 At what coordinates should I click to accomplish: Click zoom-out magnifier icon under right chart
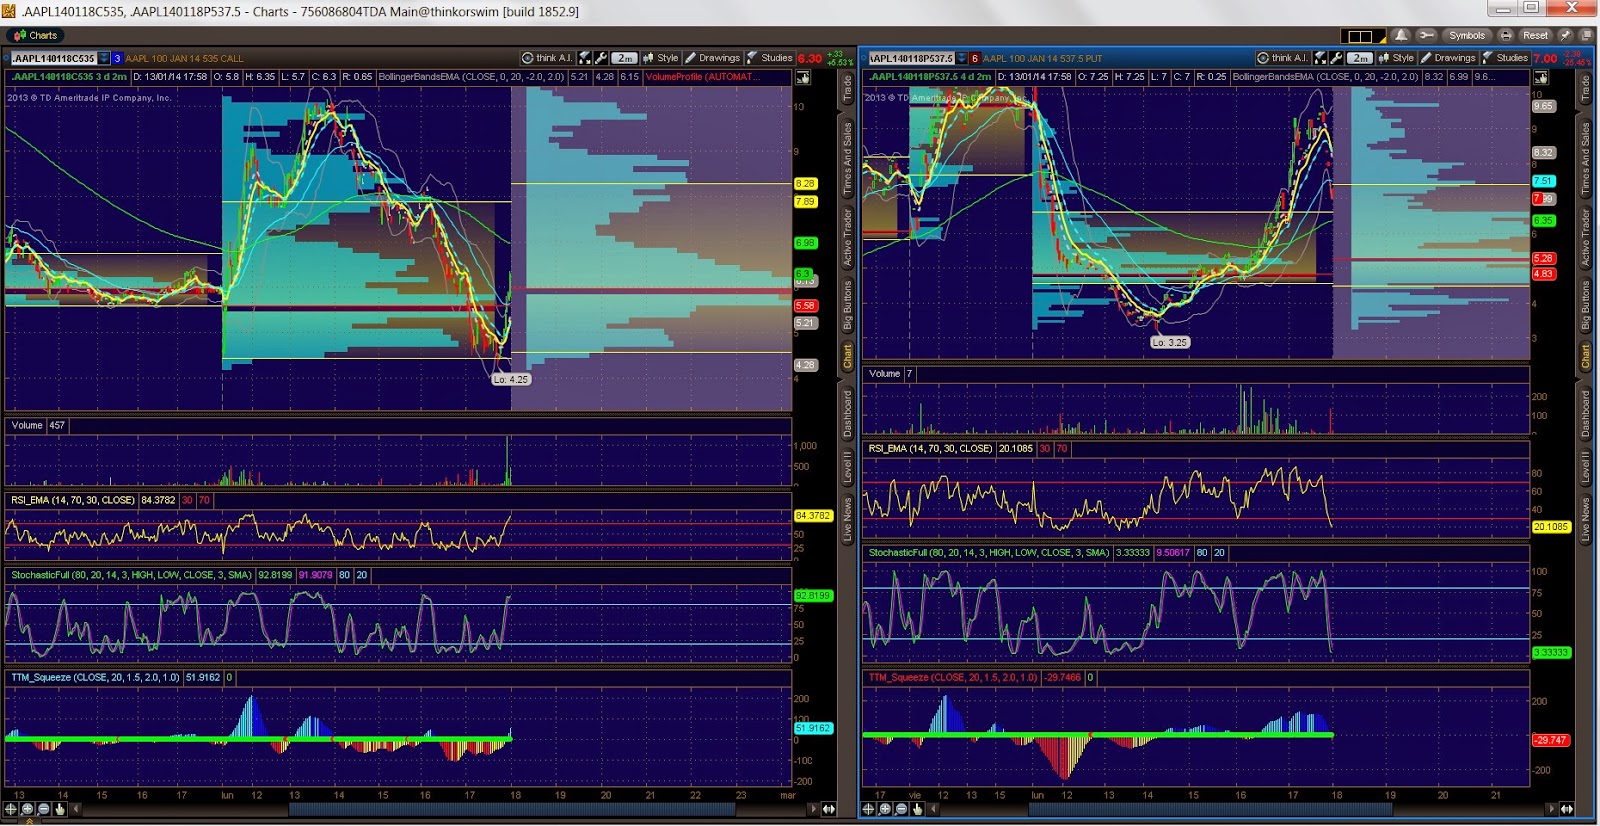point(900,809)
